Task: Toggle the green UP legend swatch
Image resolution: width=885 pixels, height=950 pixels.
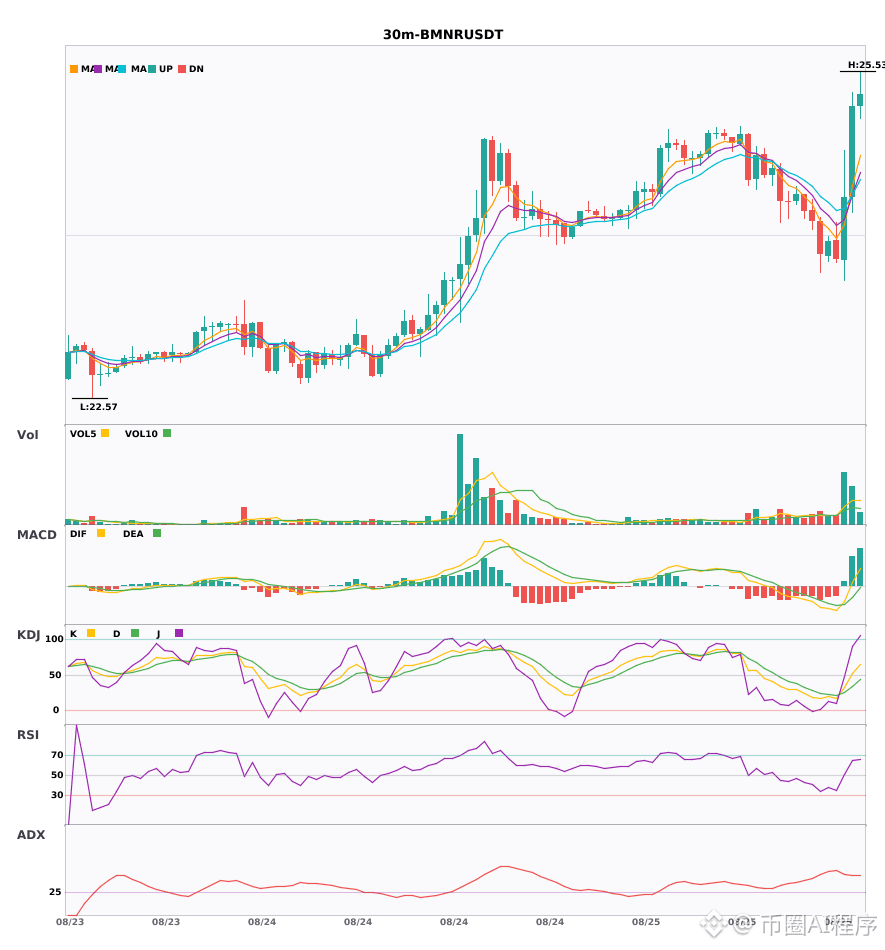Action: pos(152,69)
